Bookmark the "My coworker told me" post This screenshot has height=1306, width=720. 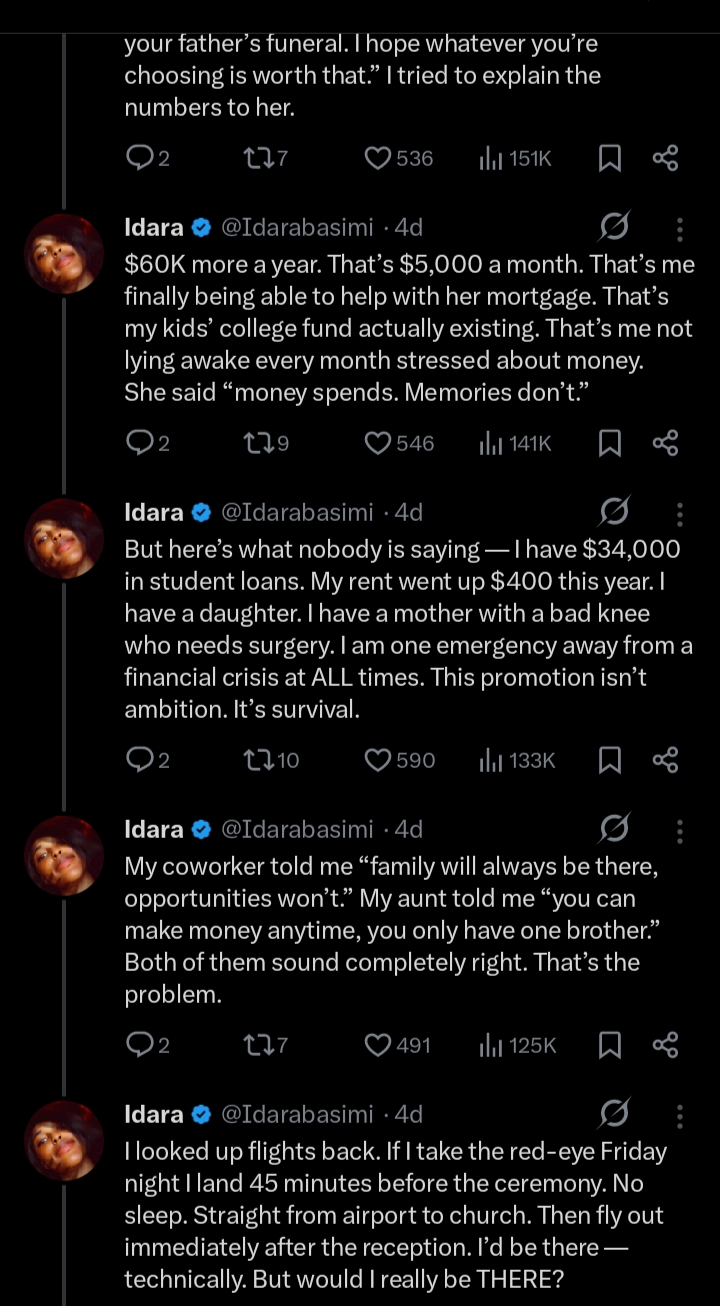(x=610, y=1045)
